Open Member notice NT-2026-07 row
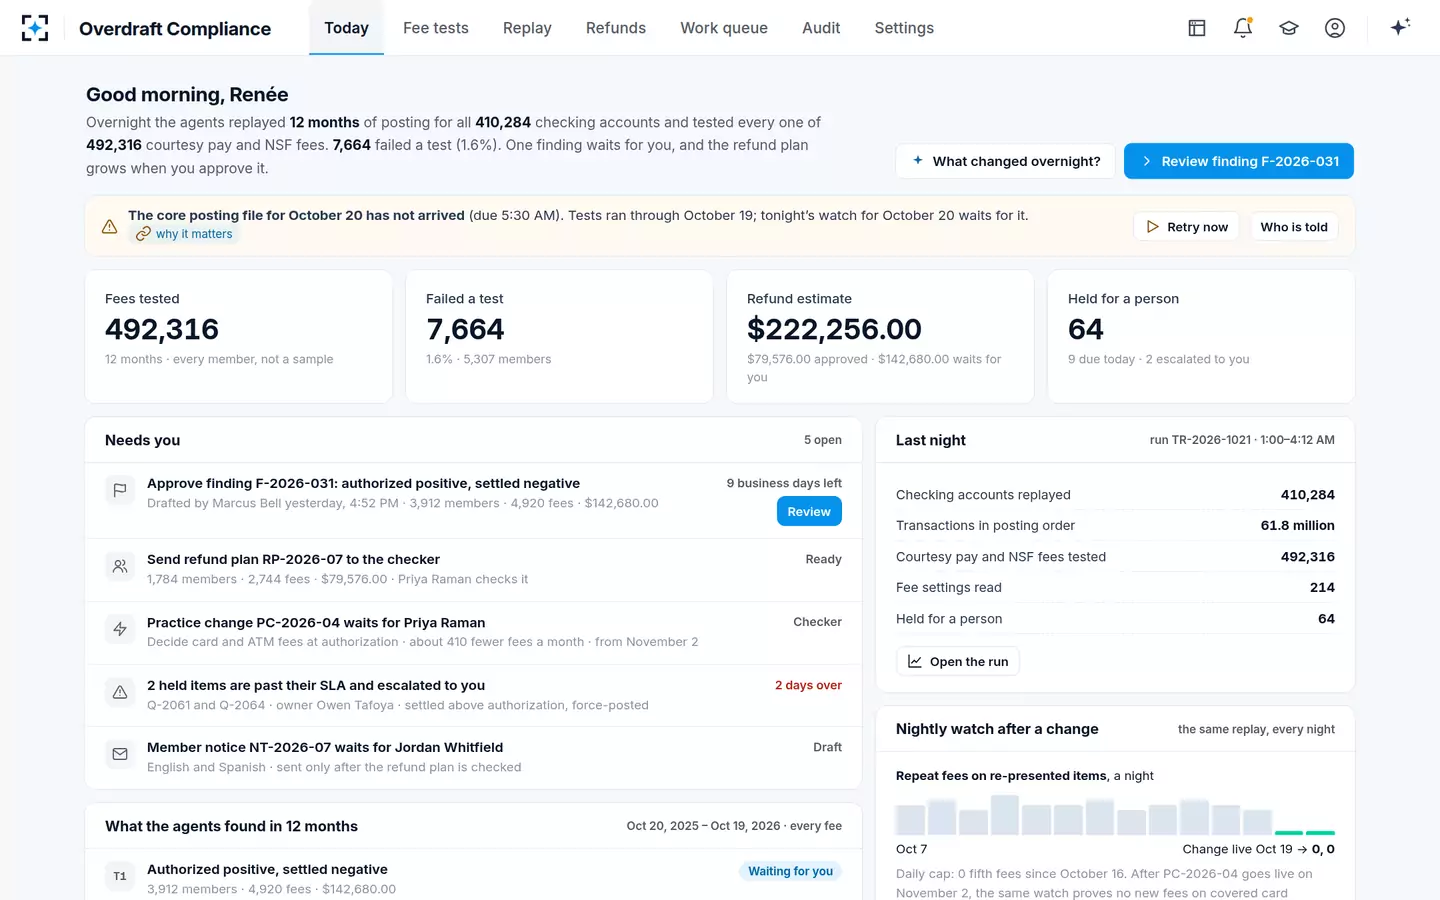1440x900 pixels. (473, 757)
